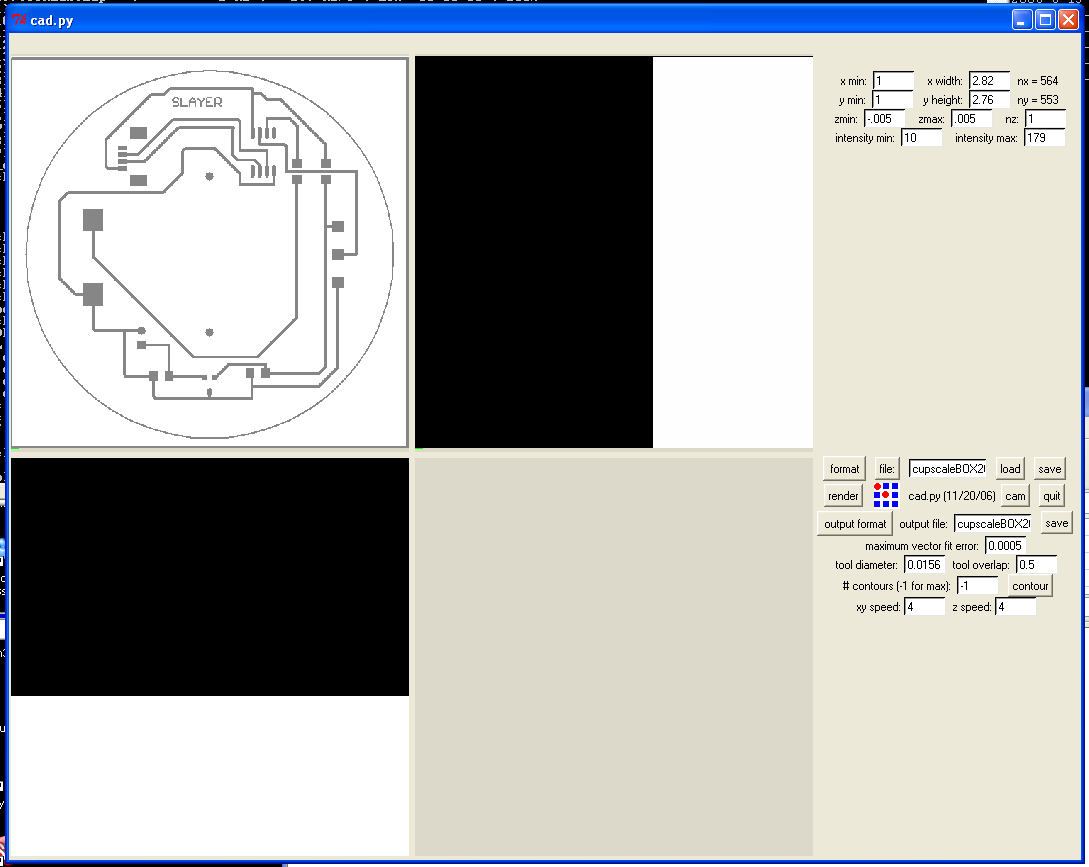Select the x width field
The image size is (1089, 867).
pyautogui.click(x=989, y=81)
